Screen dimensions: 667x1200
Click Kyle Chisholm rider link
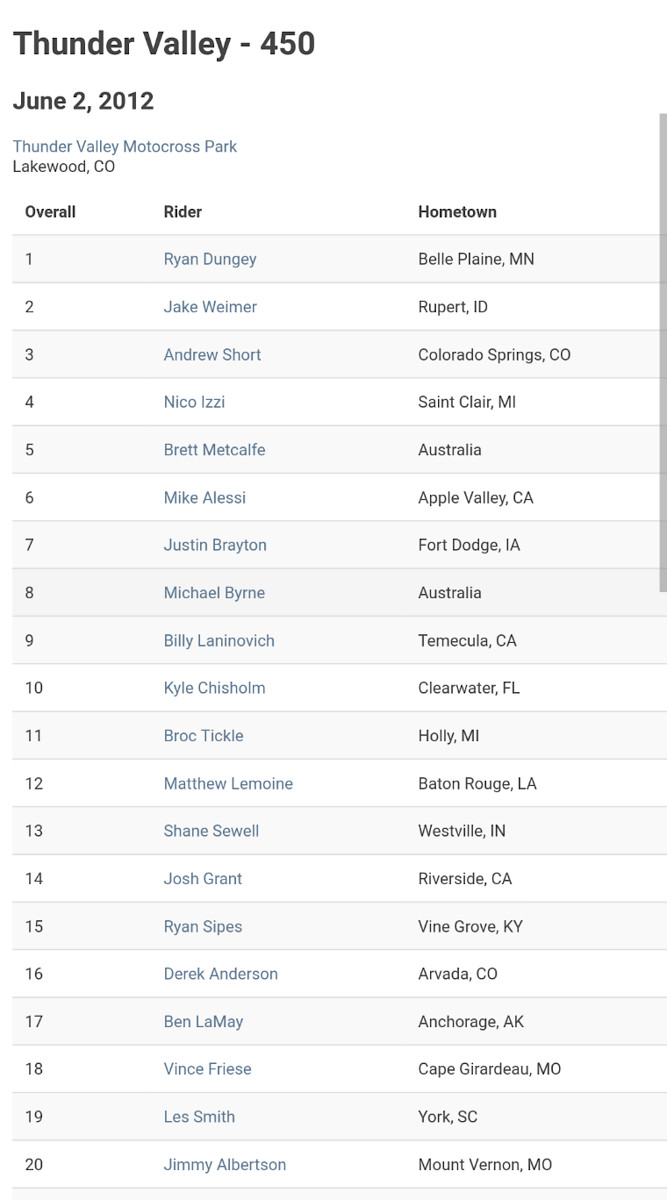(214, 688)
